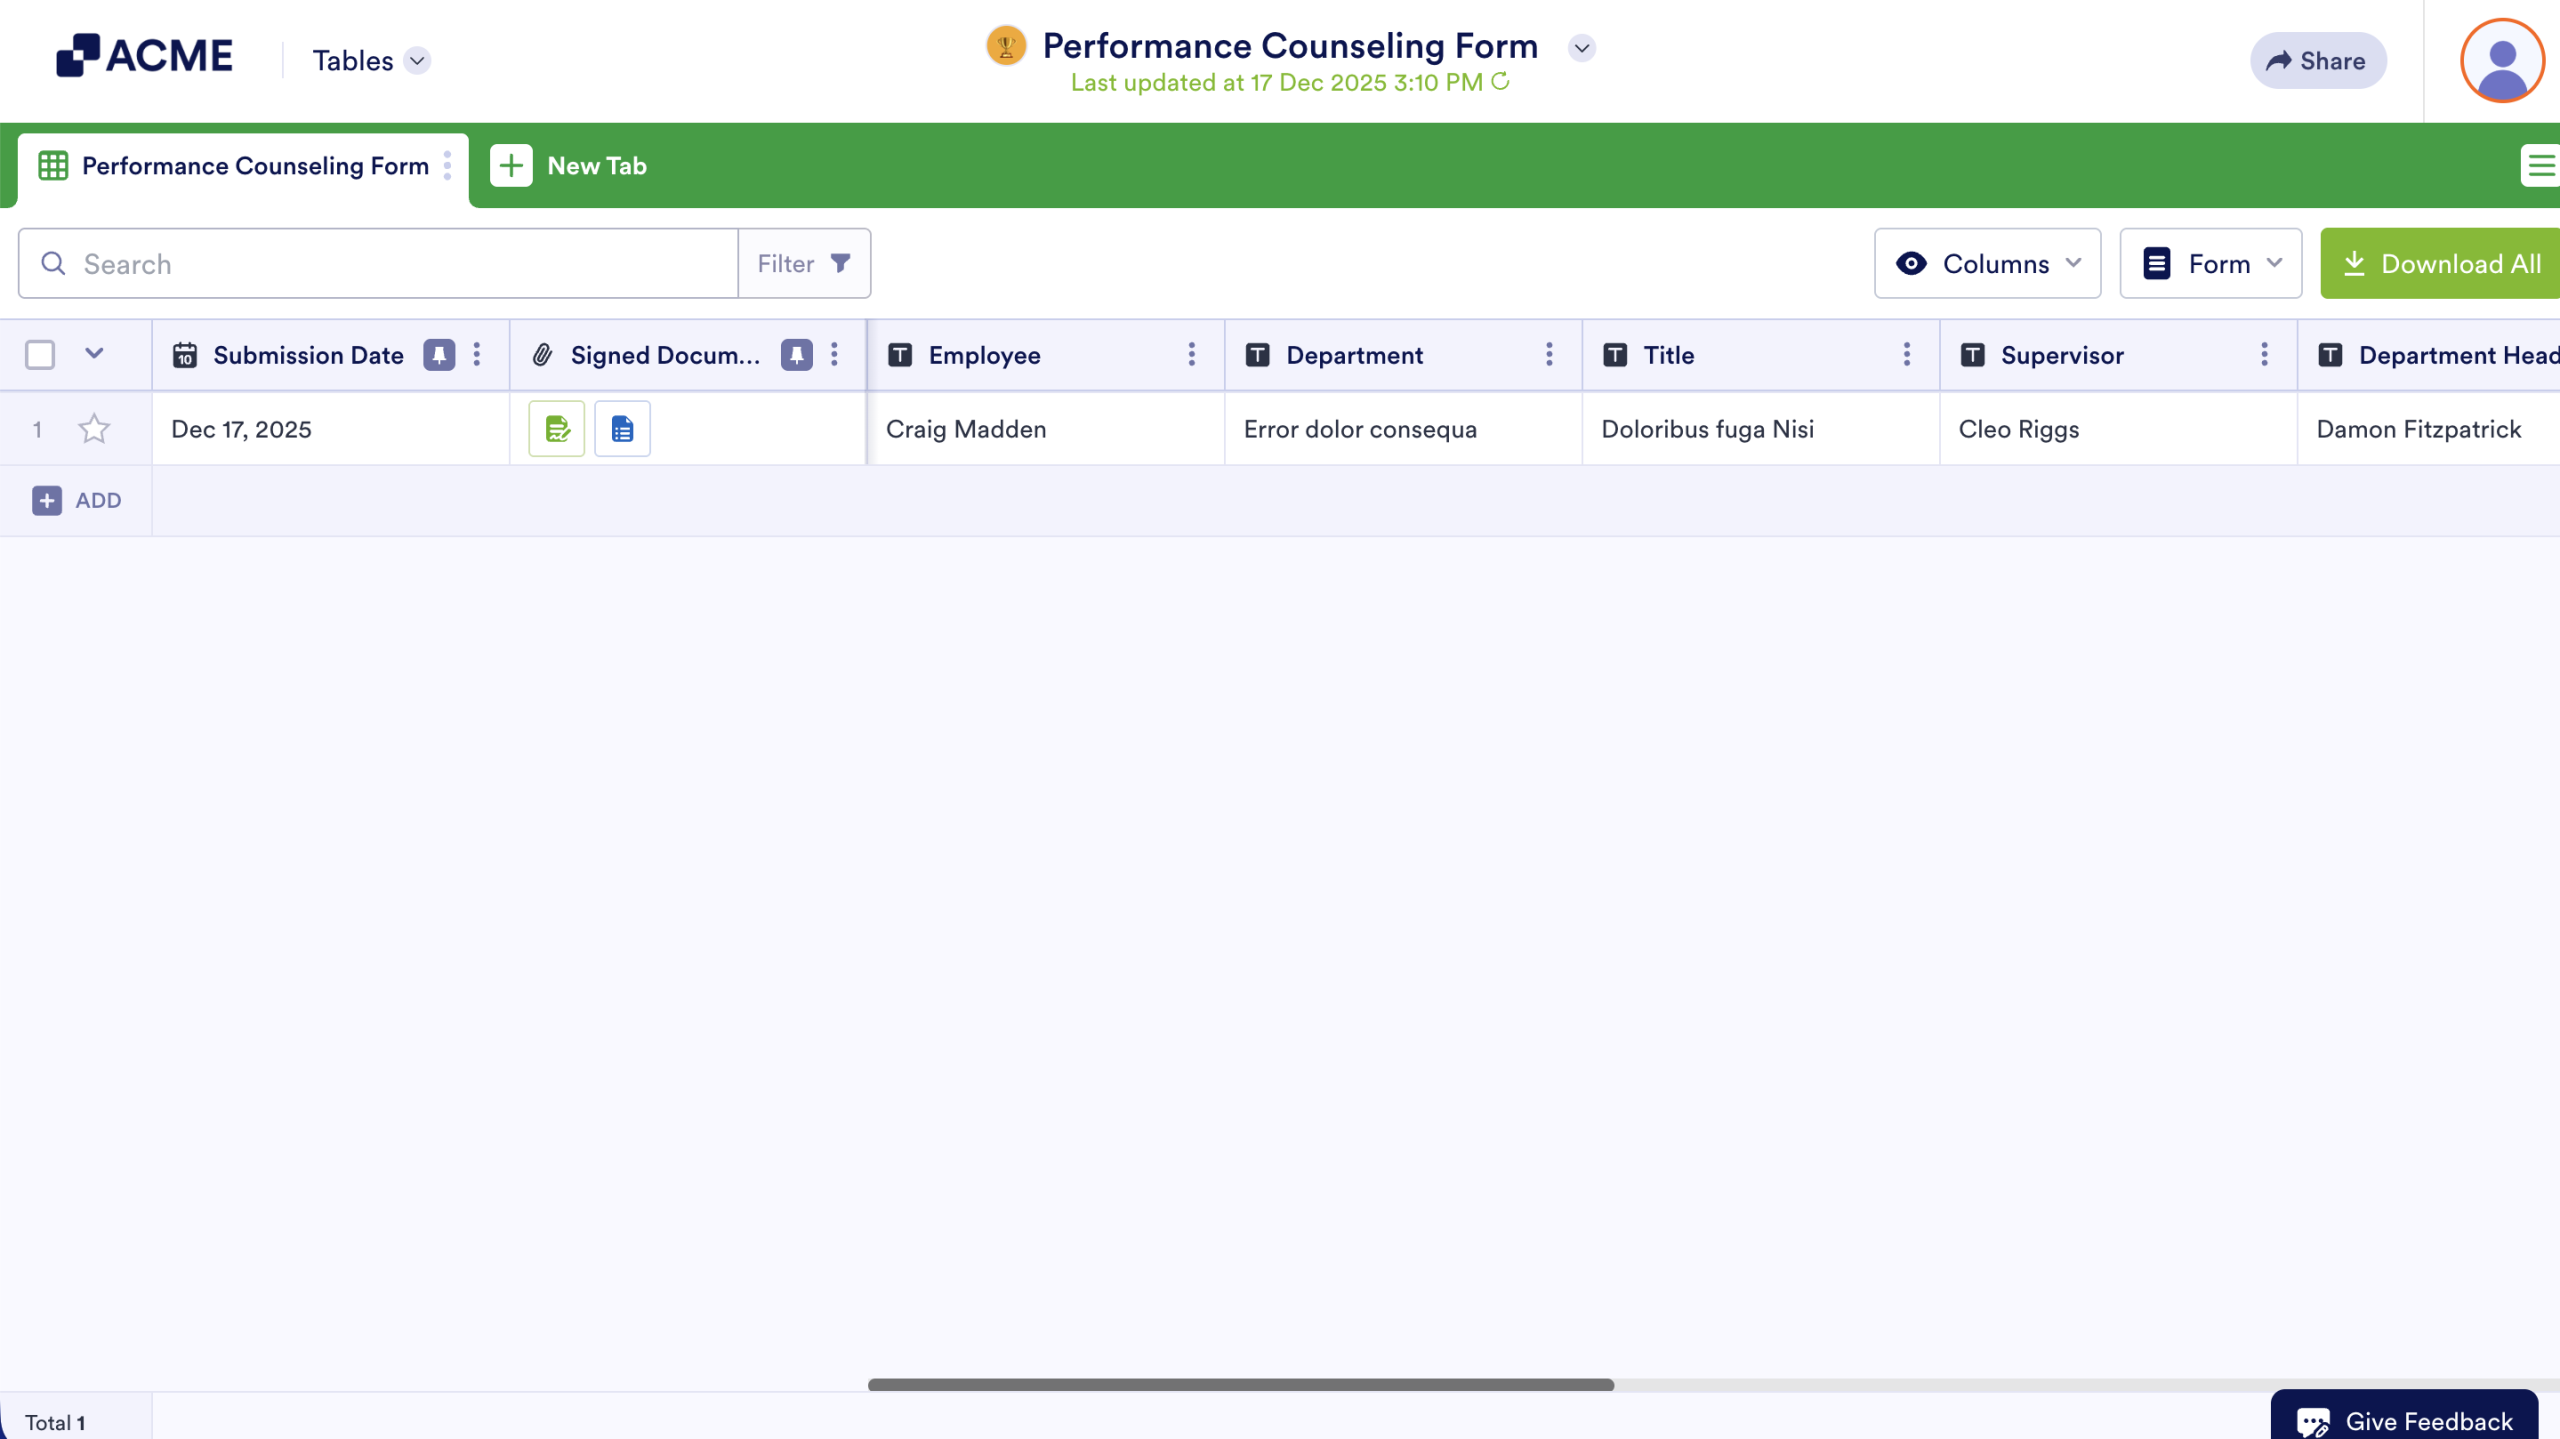The width and height of the screenshot is (2560, 1439).
Task: Click the Share button
Action: pos(2317,61)
